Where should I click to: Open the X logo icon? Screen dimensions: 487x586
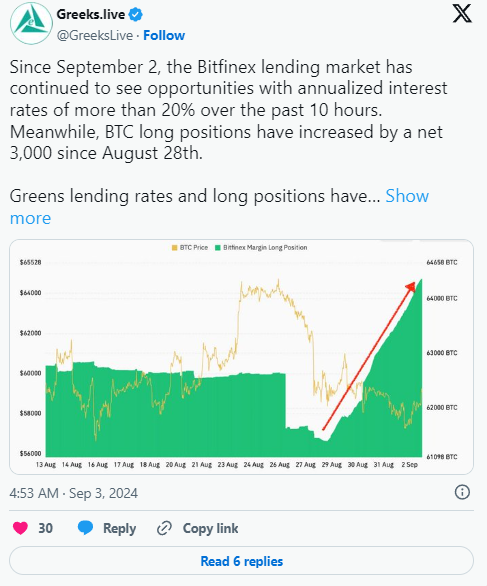pyautogui.click(x=462, y=14)
